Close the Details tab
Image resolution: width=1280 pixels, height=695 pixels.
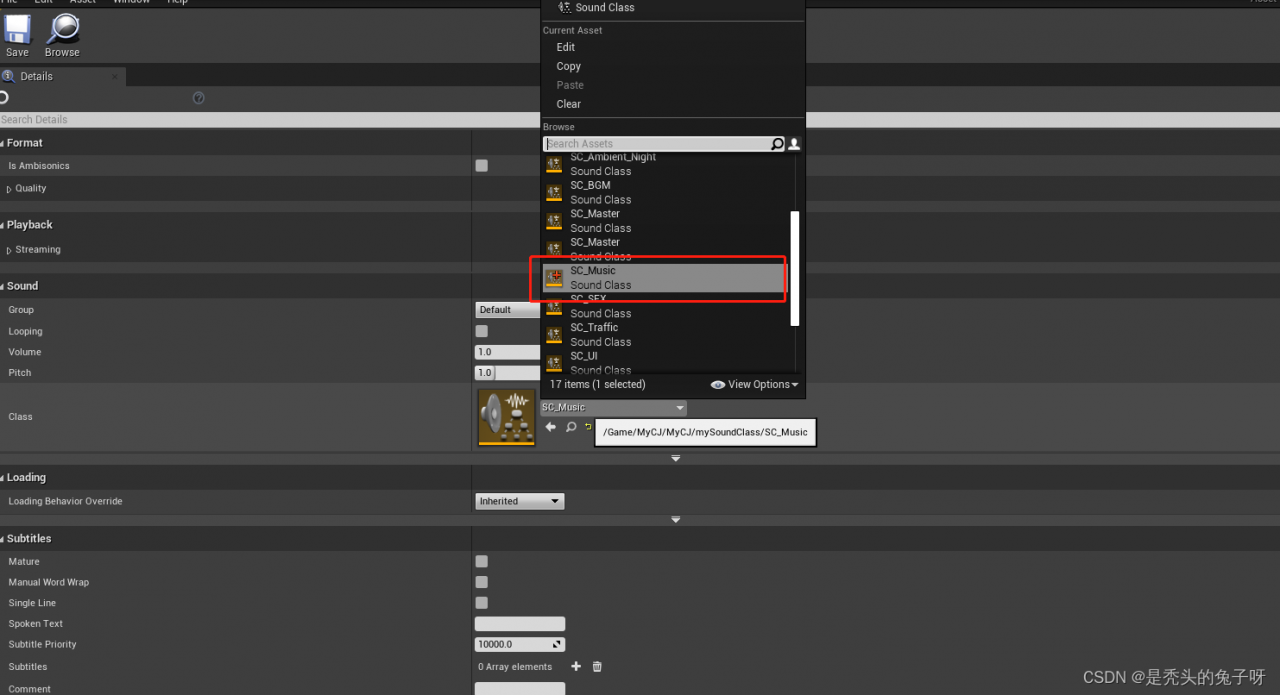[x=115, y=76]
